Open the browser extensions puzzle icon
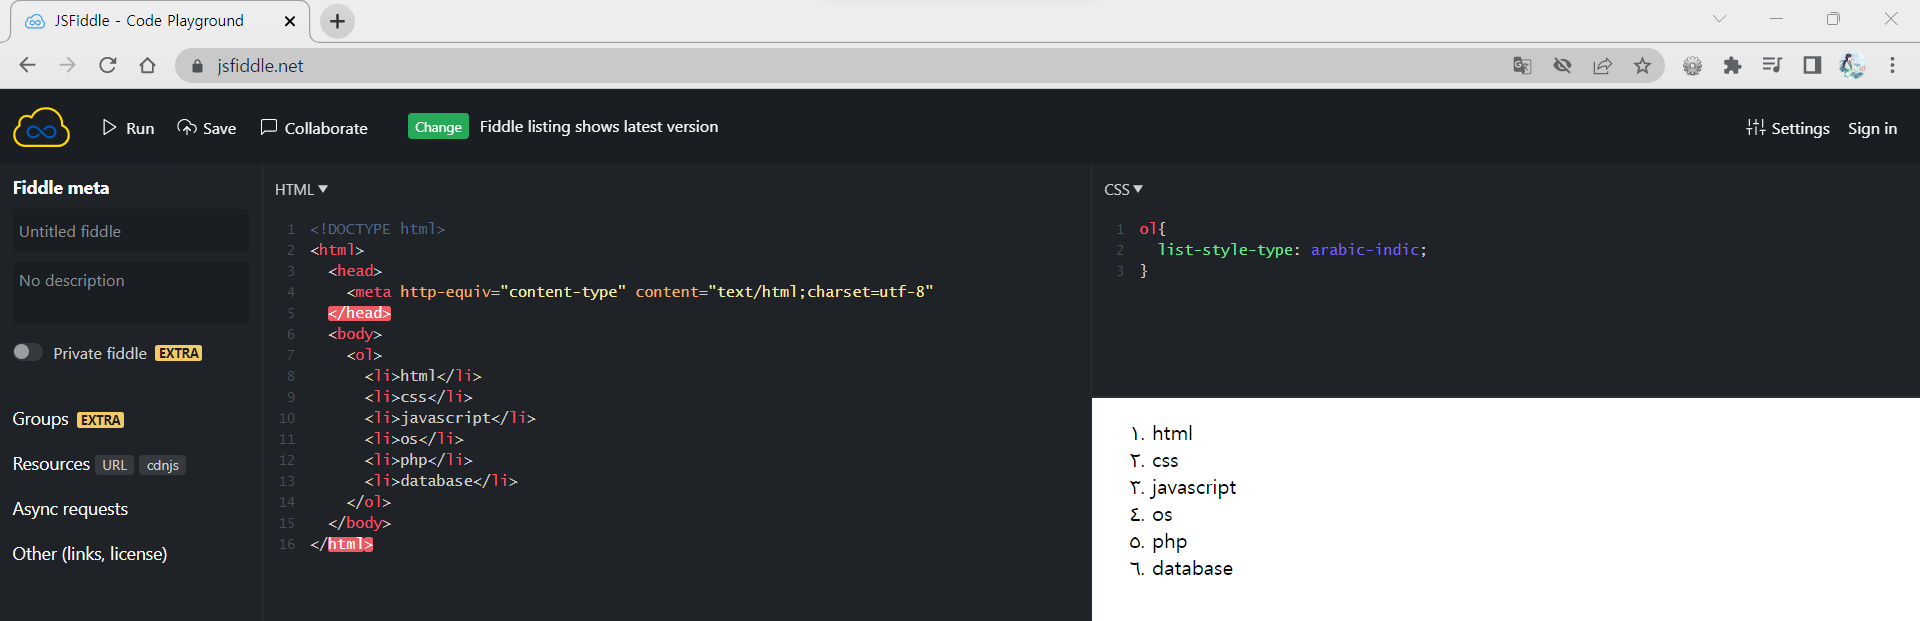The width and height of the screenshot is (1920, 621). (x=1732, y=66)
